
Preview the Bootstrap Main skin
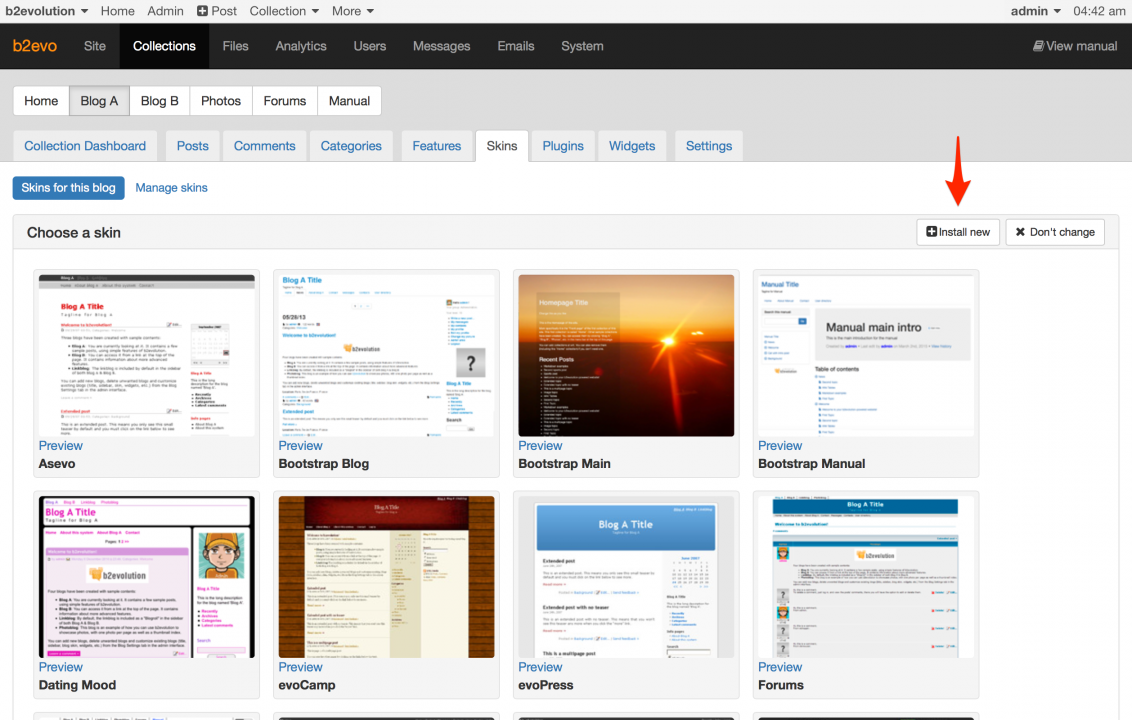(540, 446)
